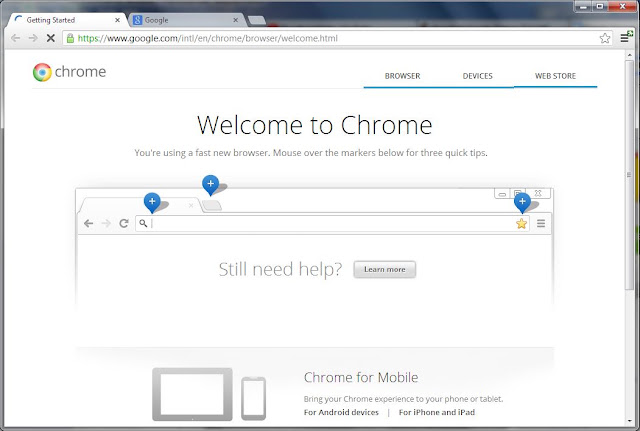The width and height of the screenshot is (640, 431).
Task: Open a new tab with the new-tab button
Action: pyautogui.click(x=257, y=20)
